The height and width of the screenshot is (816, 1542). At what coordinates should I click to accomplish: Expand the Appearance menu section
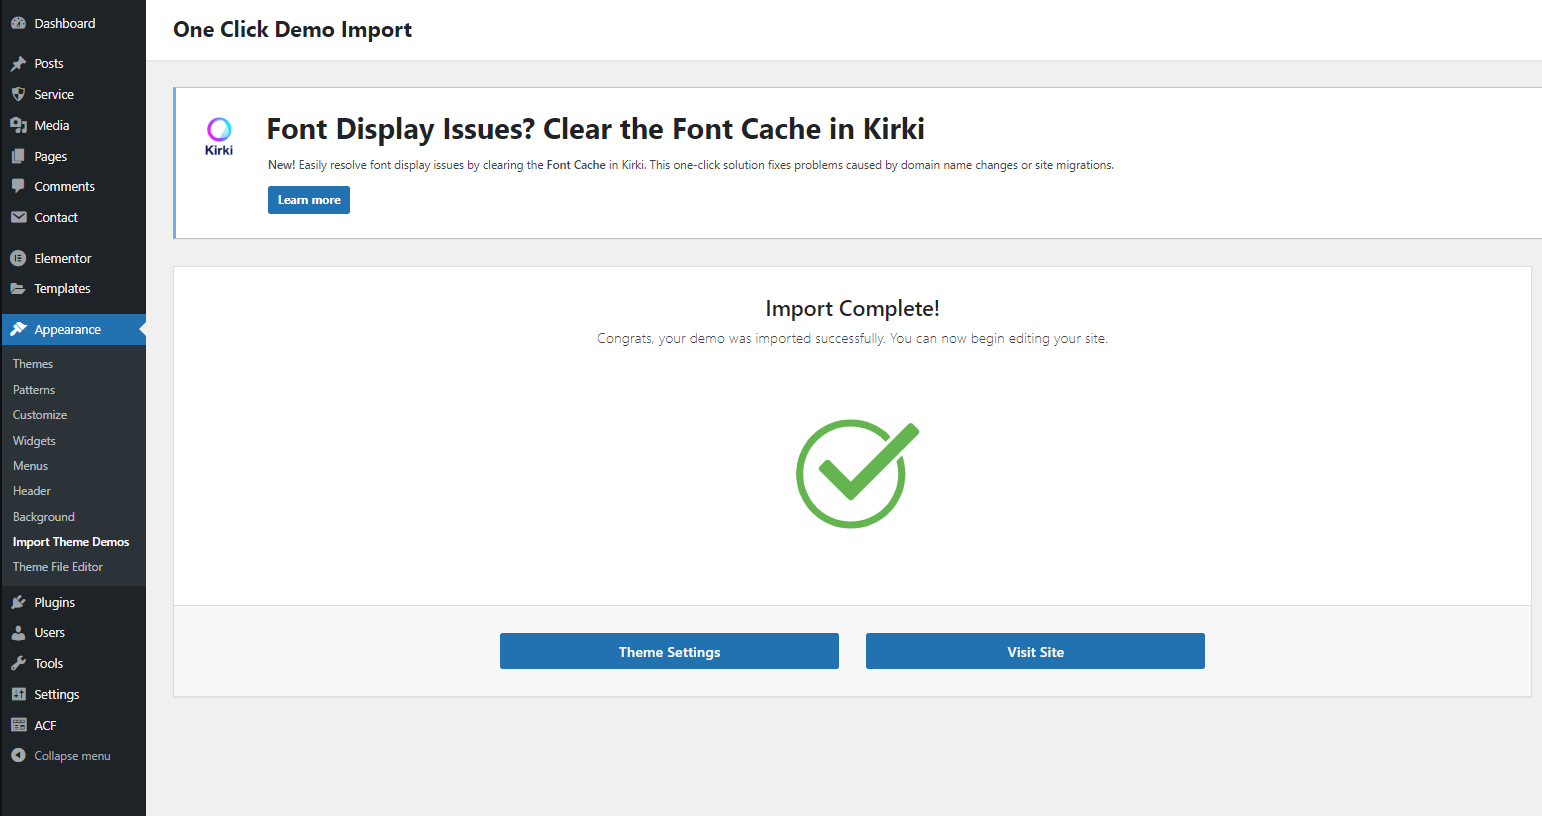(67, 329)
